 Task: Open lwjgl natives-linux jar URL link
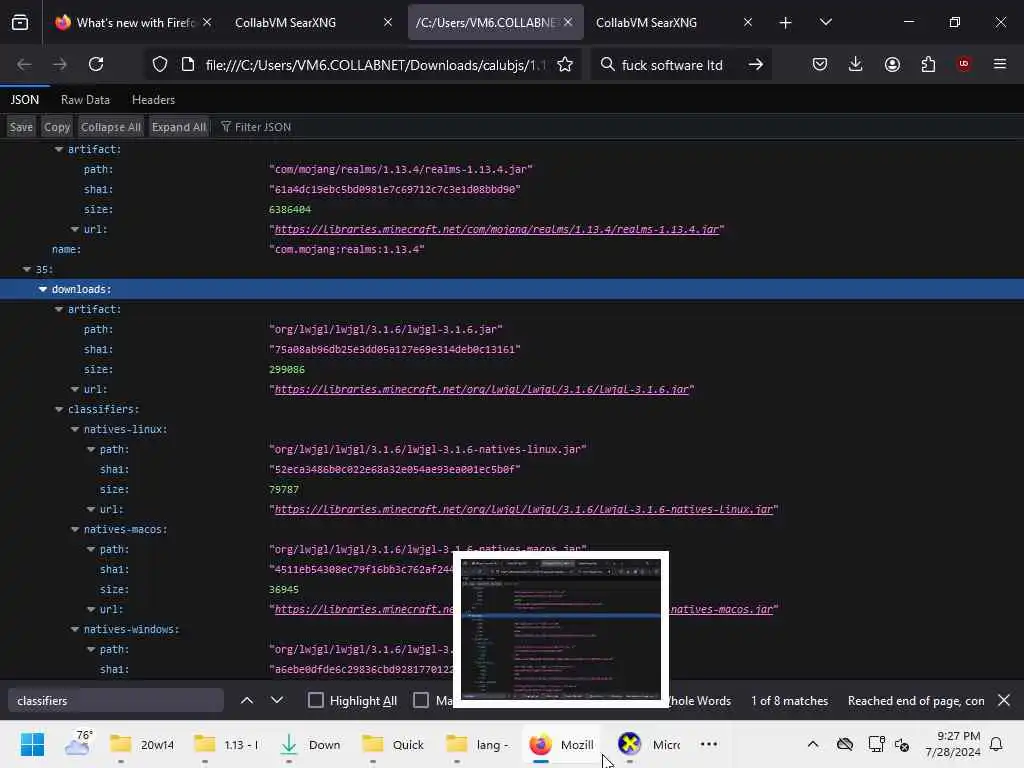pyautogui.click(x=524, y=509)
